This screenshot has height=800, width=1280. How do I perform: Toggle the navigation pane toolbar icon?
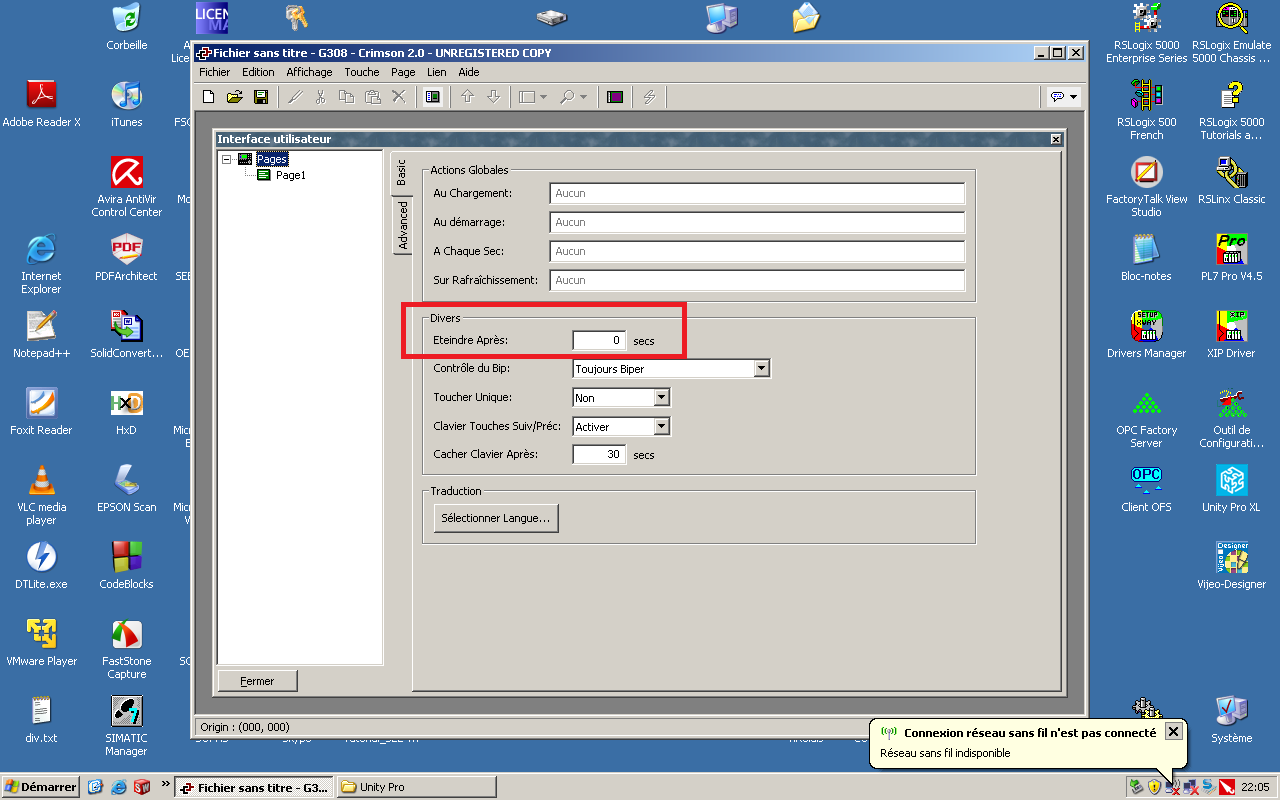pyautogui.click(x=433, y=97)
